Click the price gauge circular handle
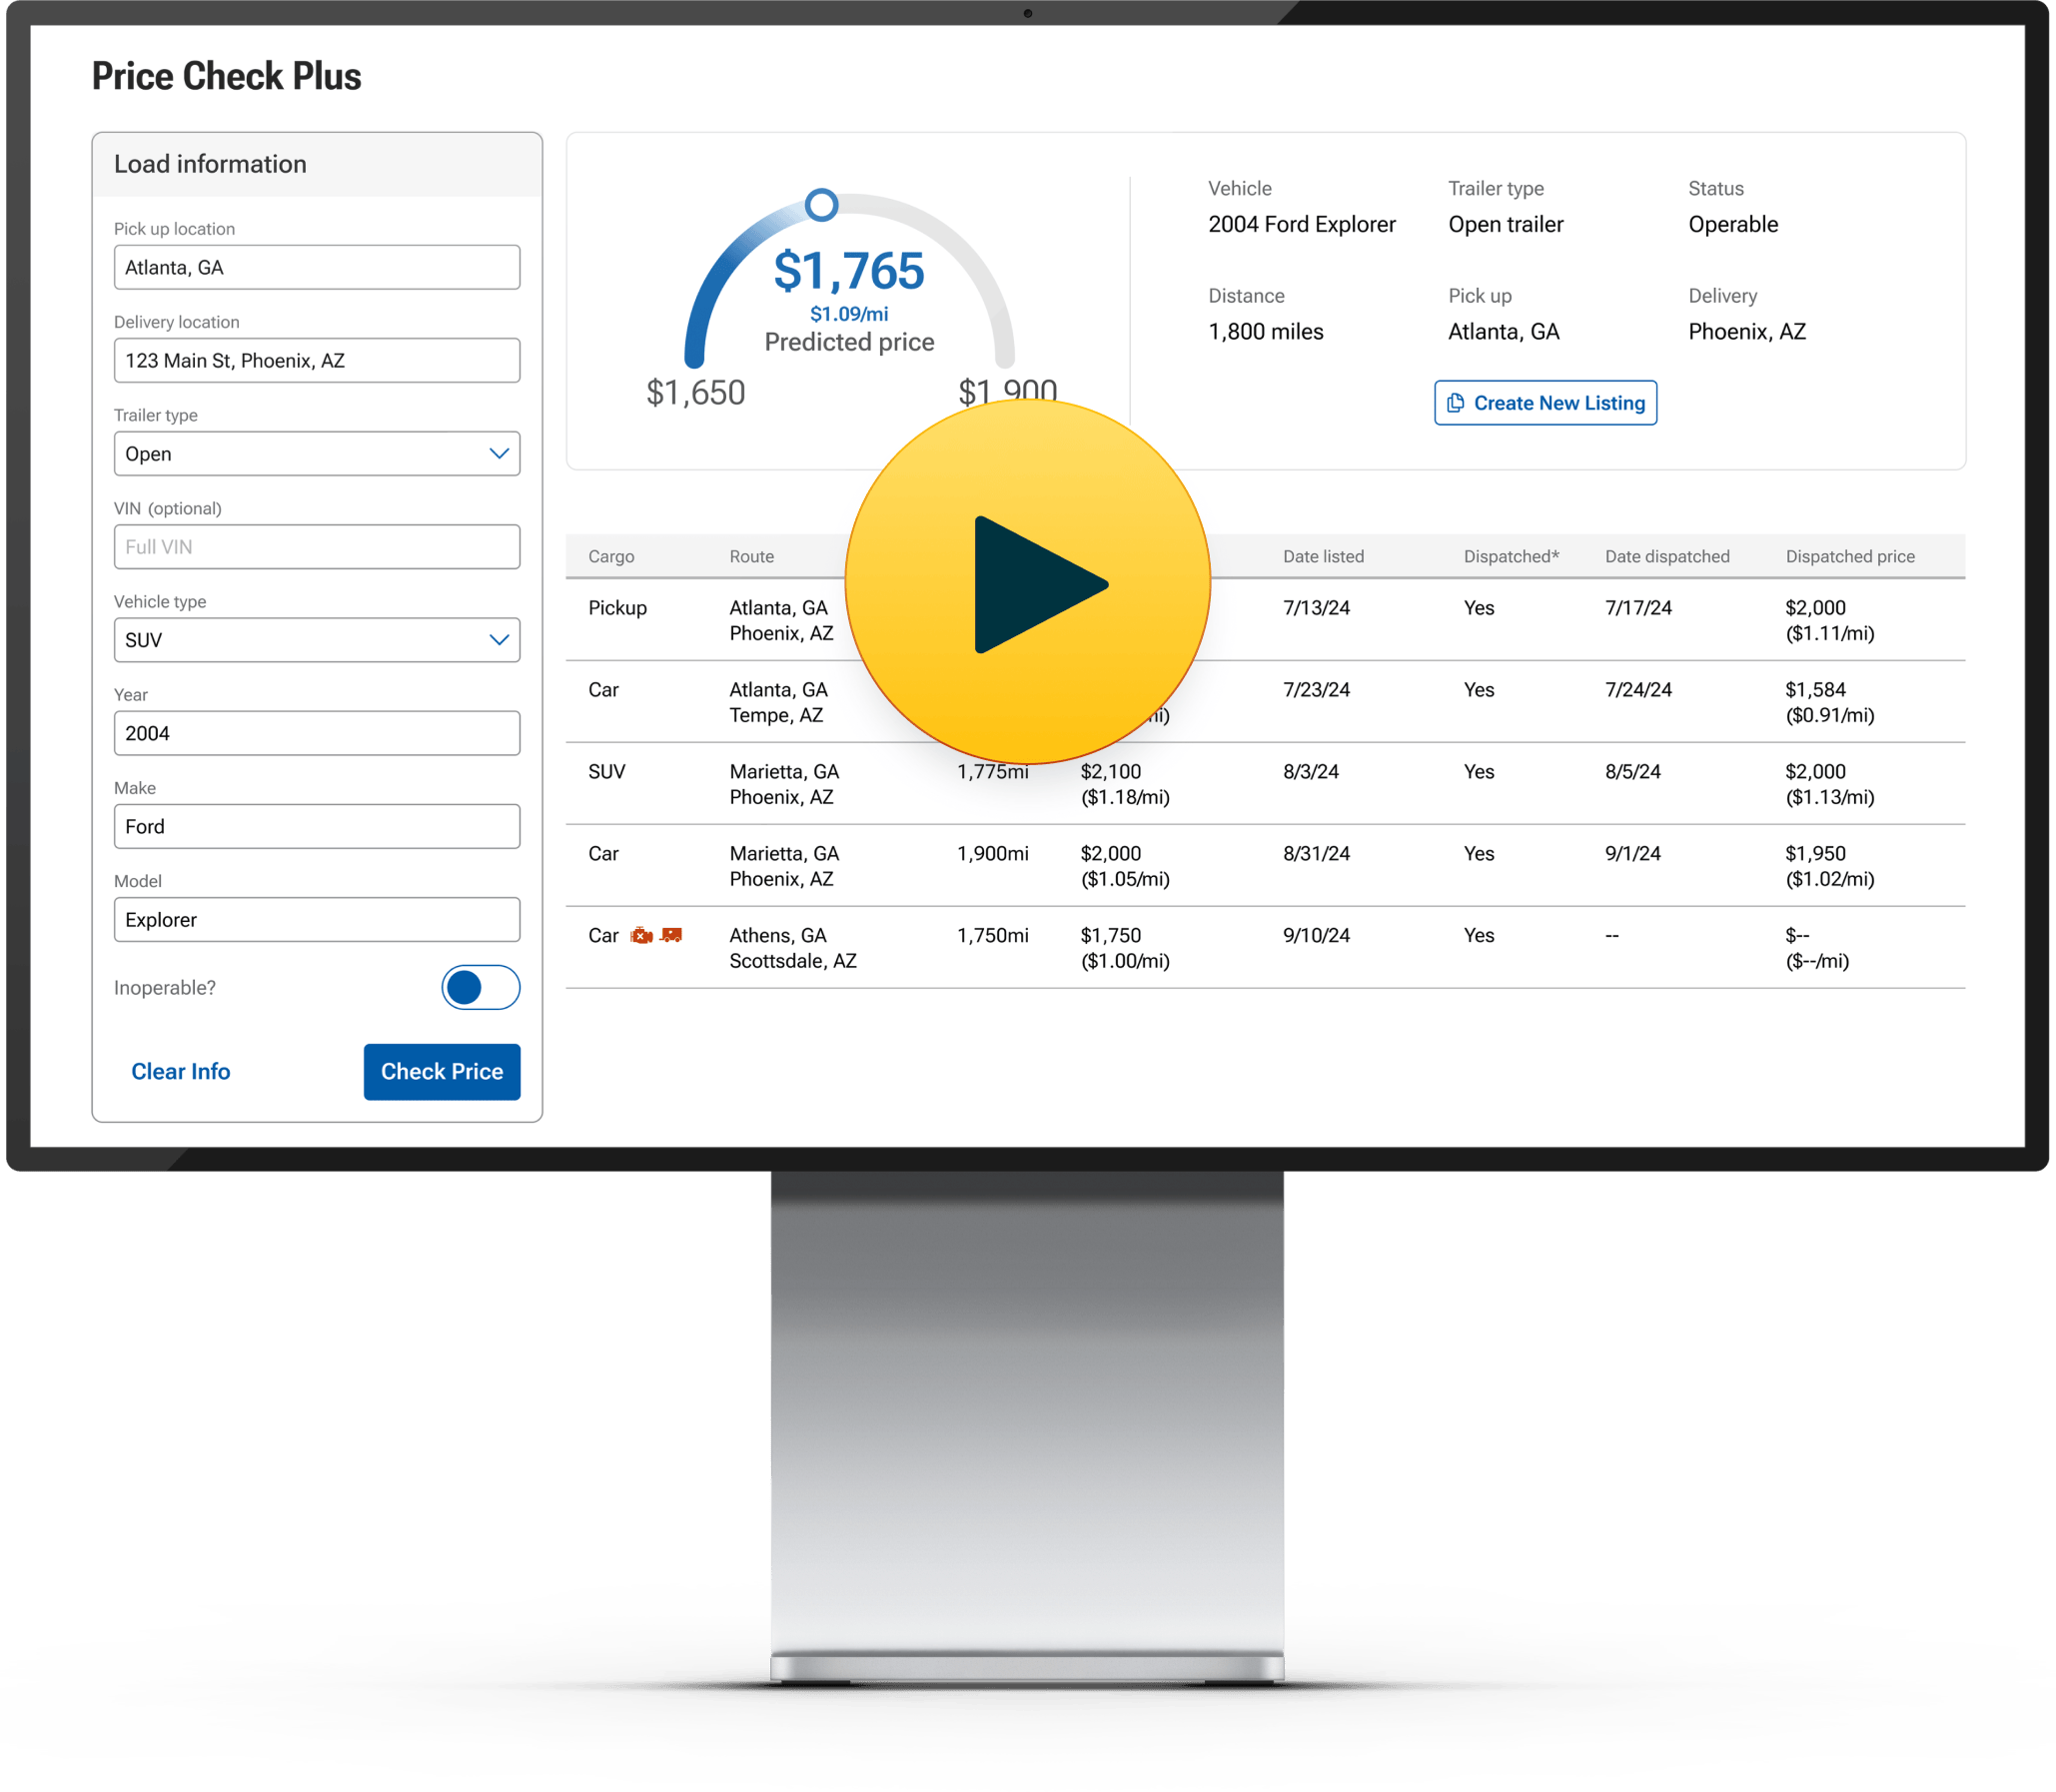 [821, 205]
